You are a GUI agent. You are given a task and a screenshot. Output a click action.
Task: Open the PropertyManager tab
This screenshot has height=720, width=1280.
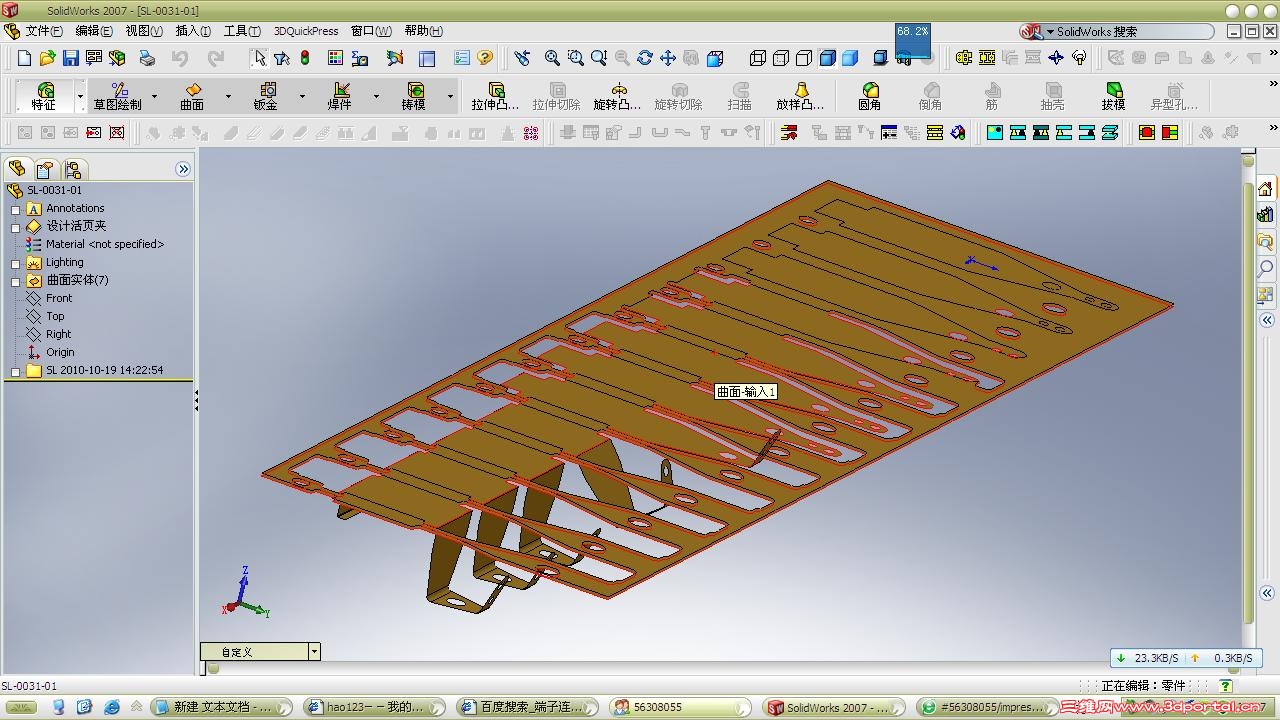pyautogui.click(x=44, y=168)
